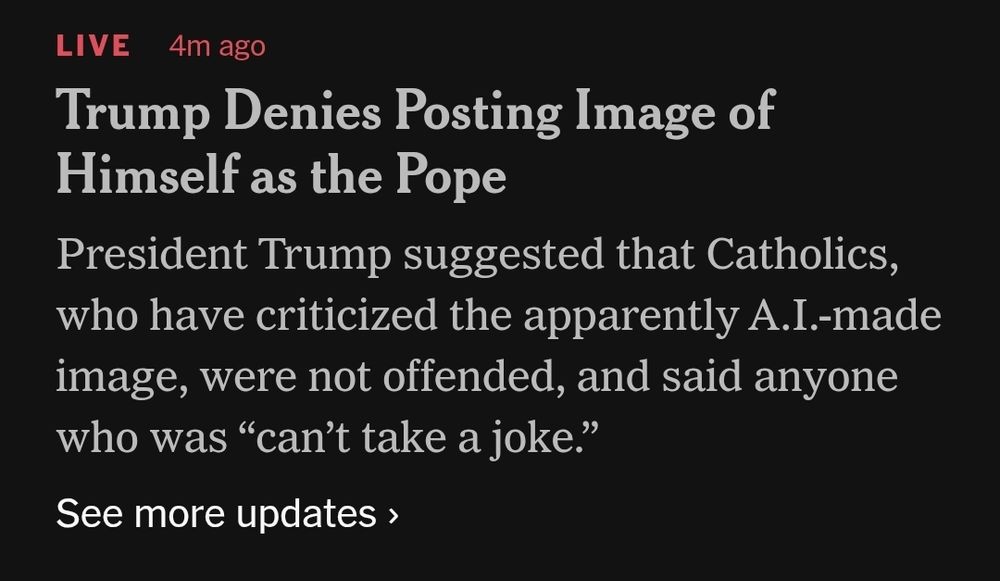1000x581 pixels.
Task: Click the 4m ago timestamp
Action: pyautogui.click(x=217, y=46)
